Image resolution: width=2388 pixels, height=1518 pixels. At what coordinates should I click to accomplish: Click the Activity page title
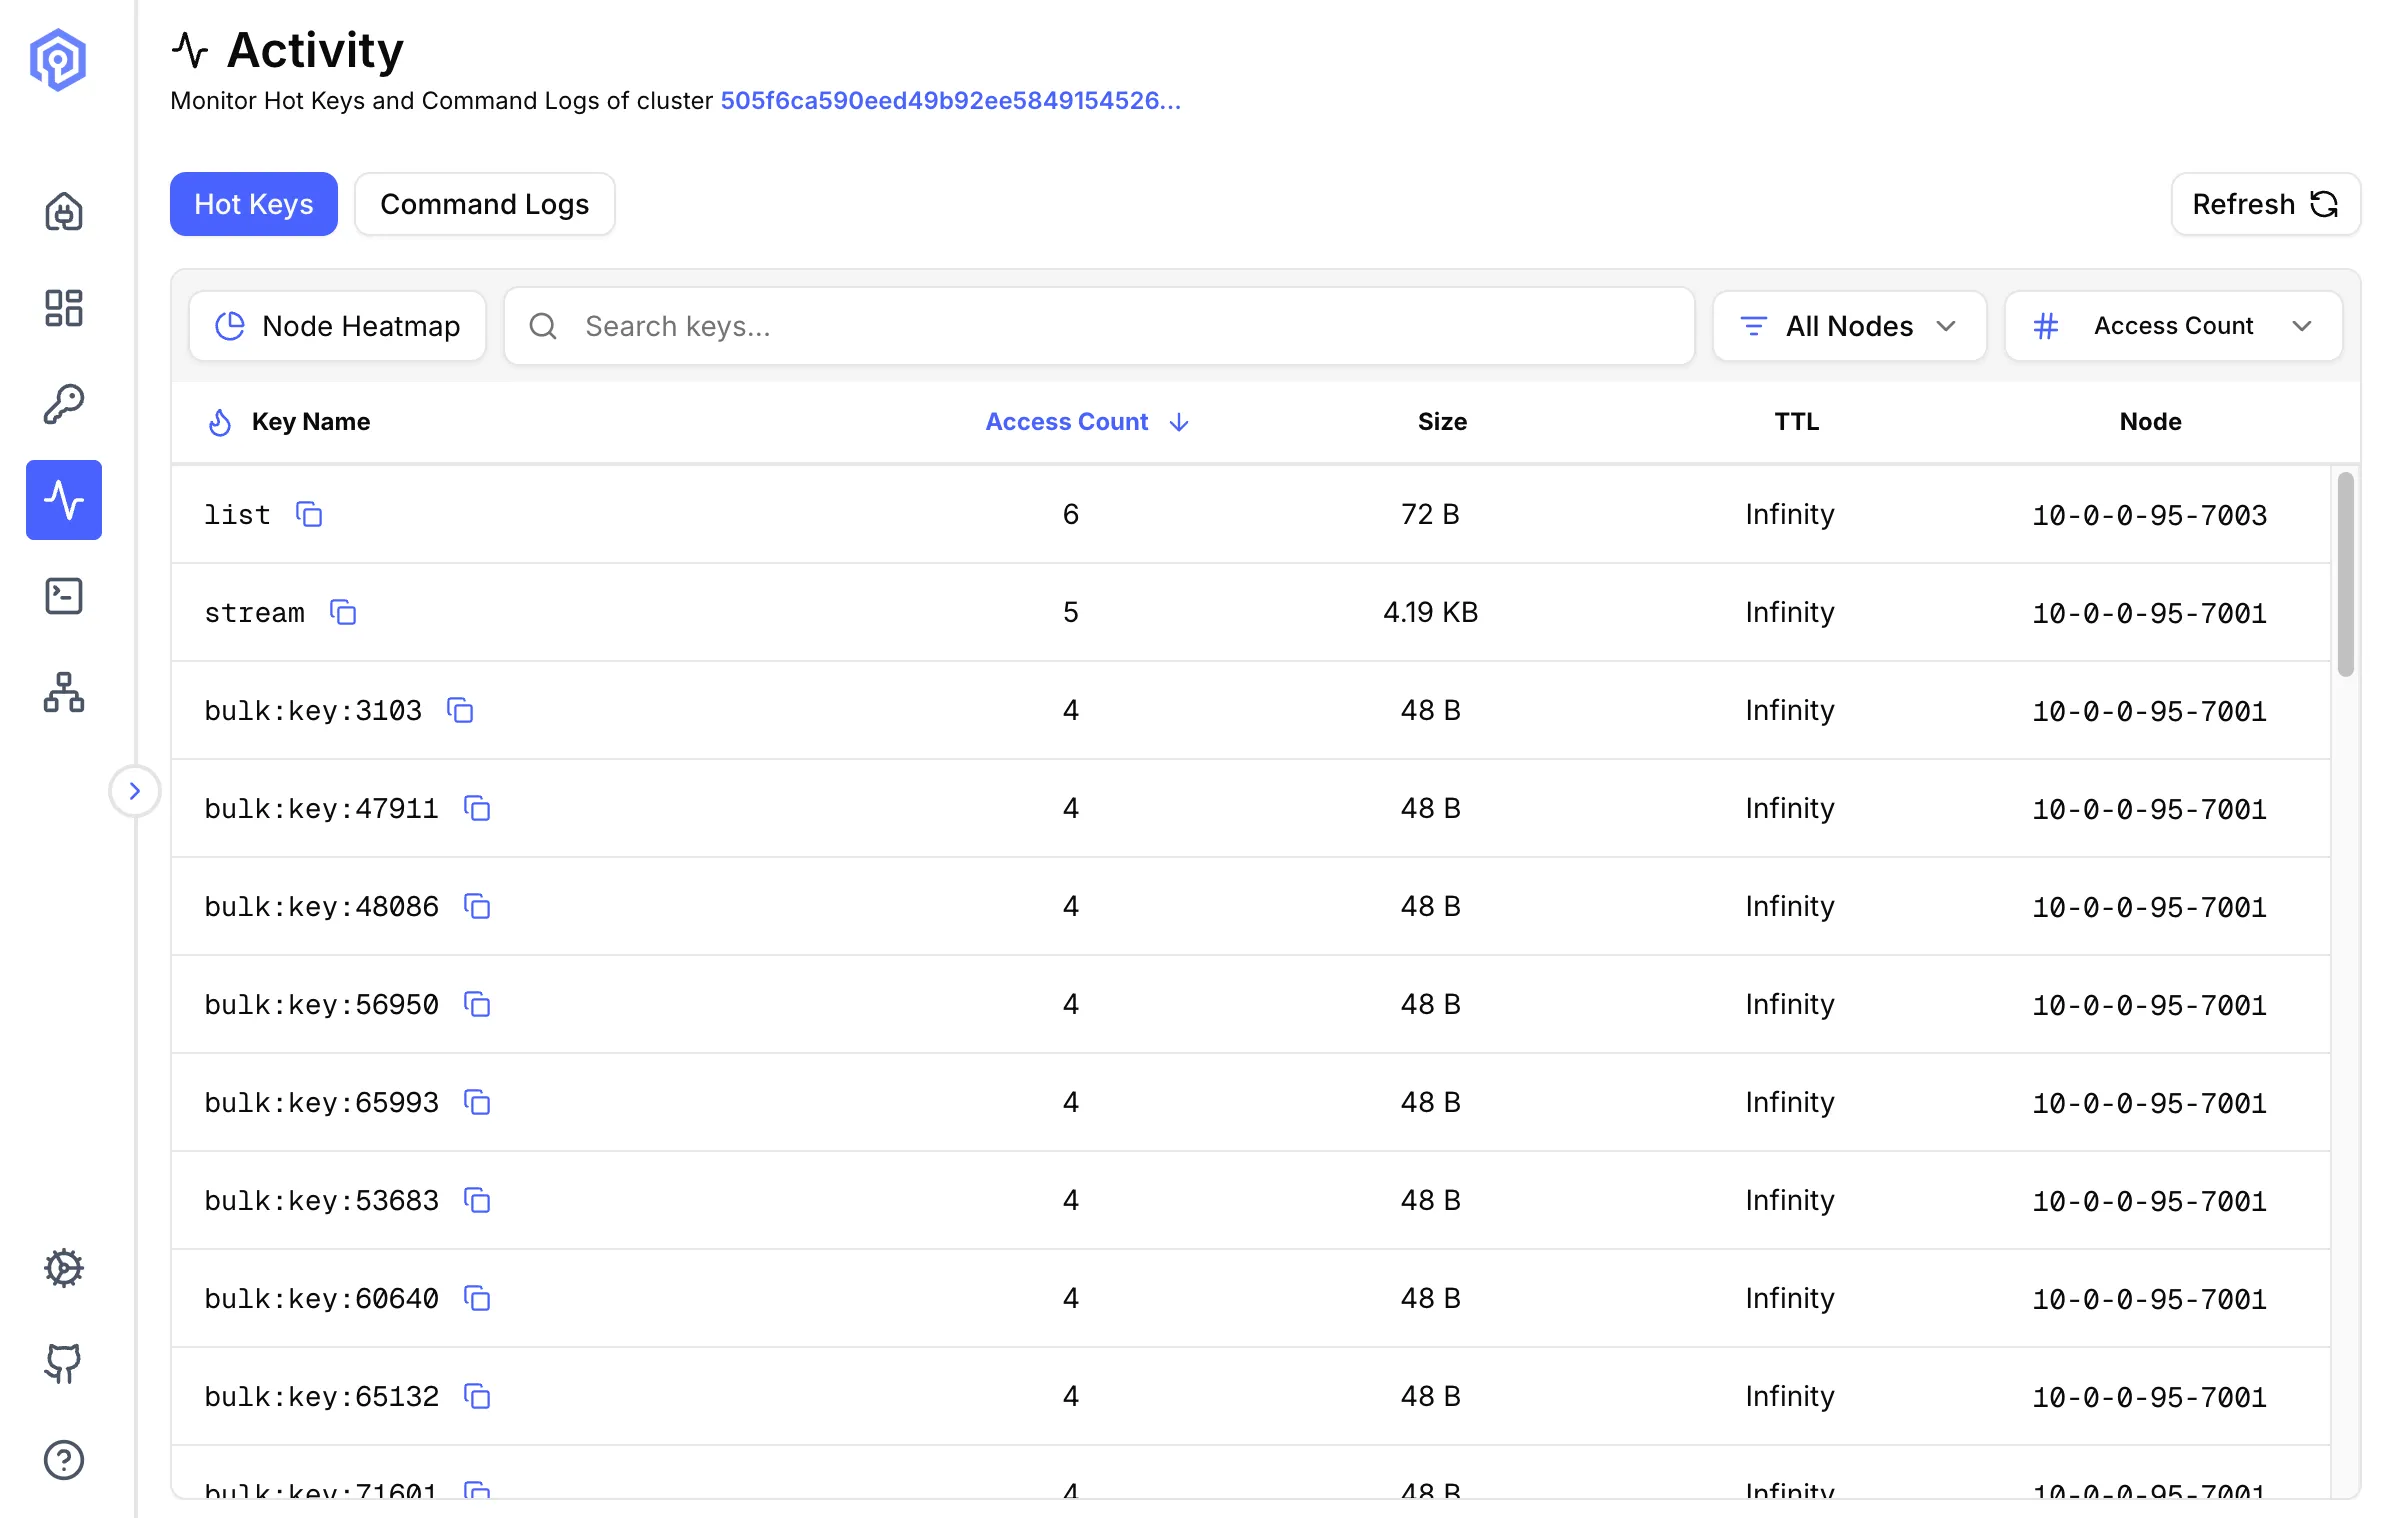pos(315,50)
